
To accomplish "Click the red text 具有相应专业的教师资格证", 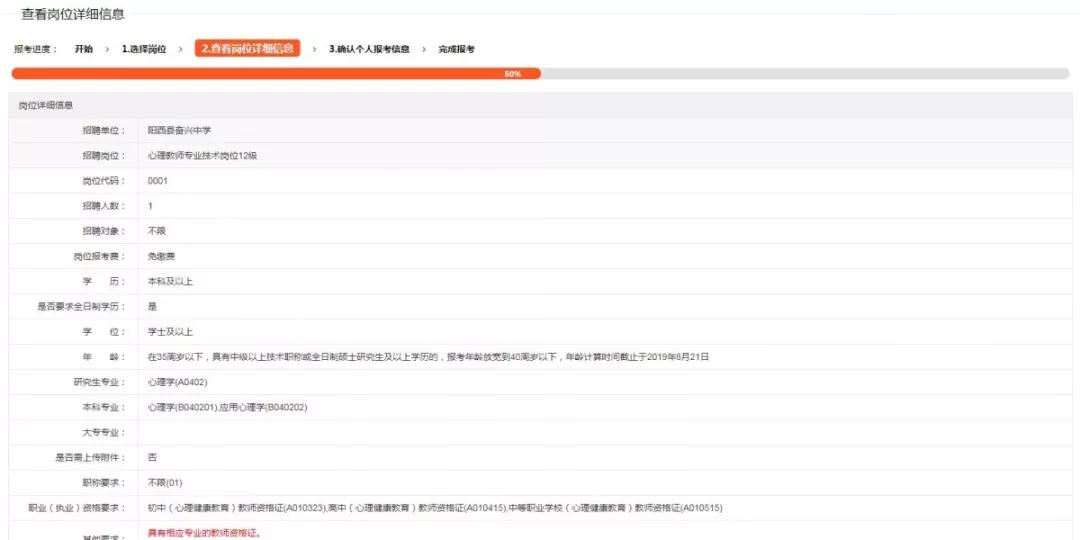I will click(205, 533).
